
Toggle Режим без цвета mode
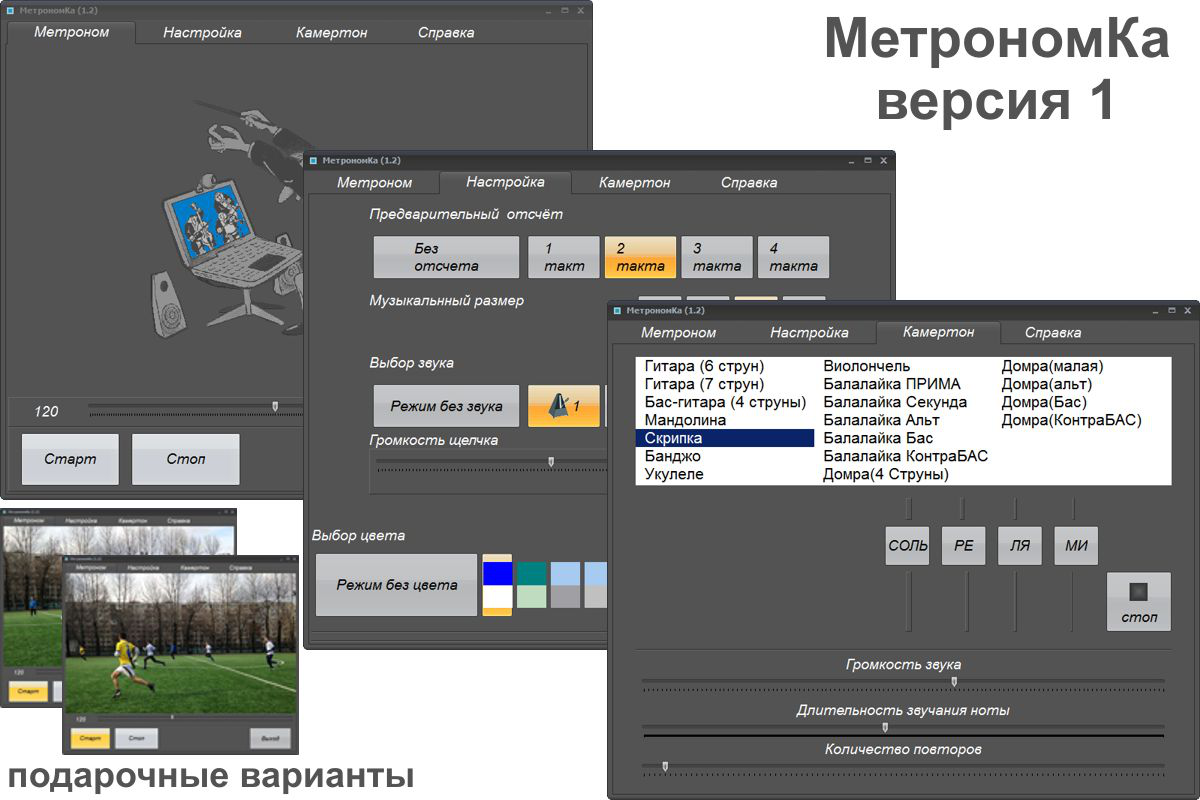click(396, 584)
